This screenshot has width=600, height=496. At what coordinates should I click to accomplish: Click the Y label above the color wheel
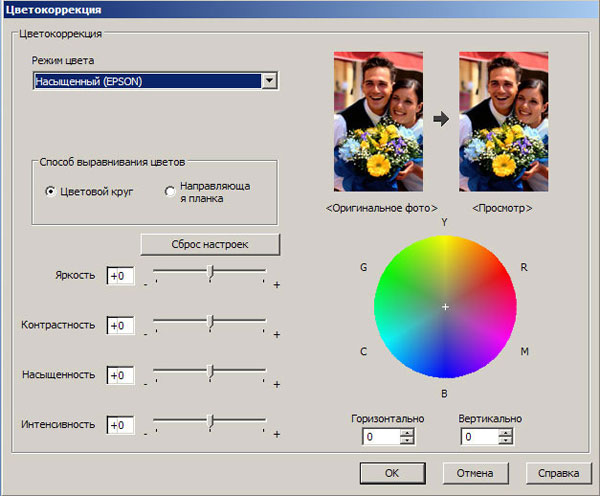(444, 222)
